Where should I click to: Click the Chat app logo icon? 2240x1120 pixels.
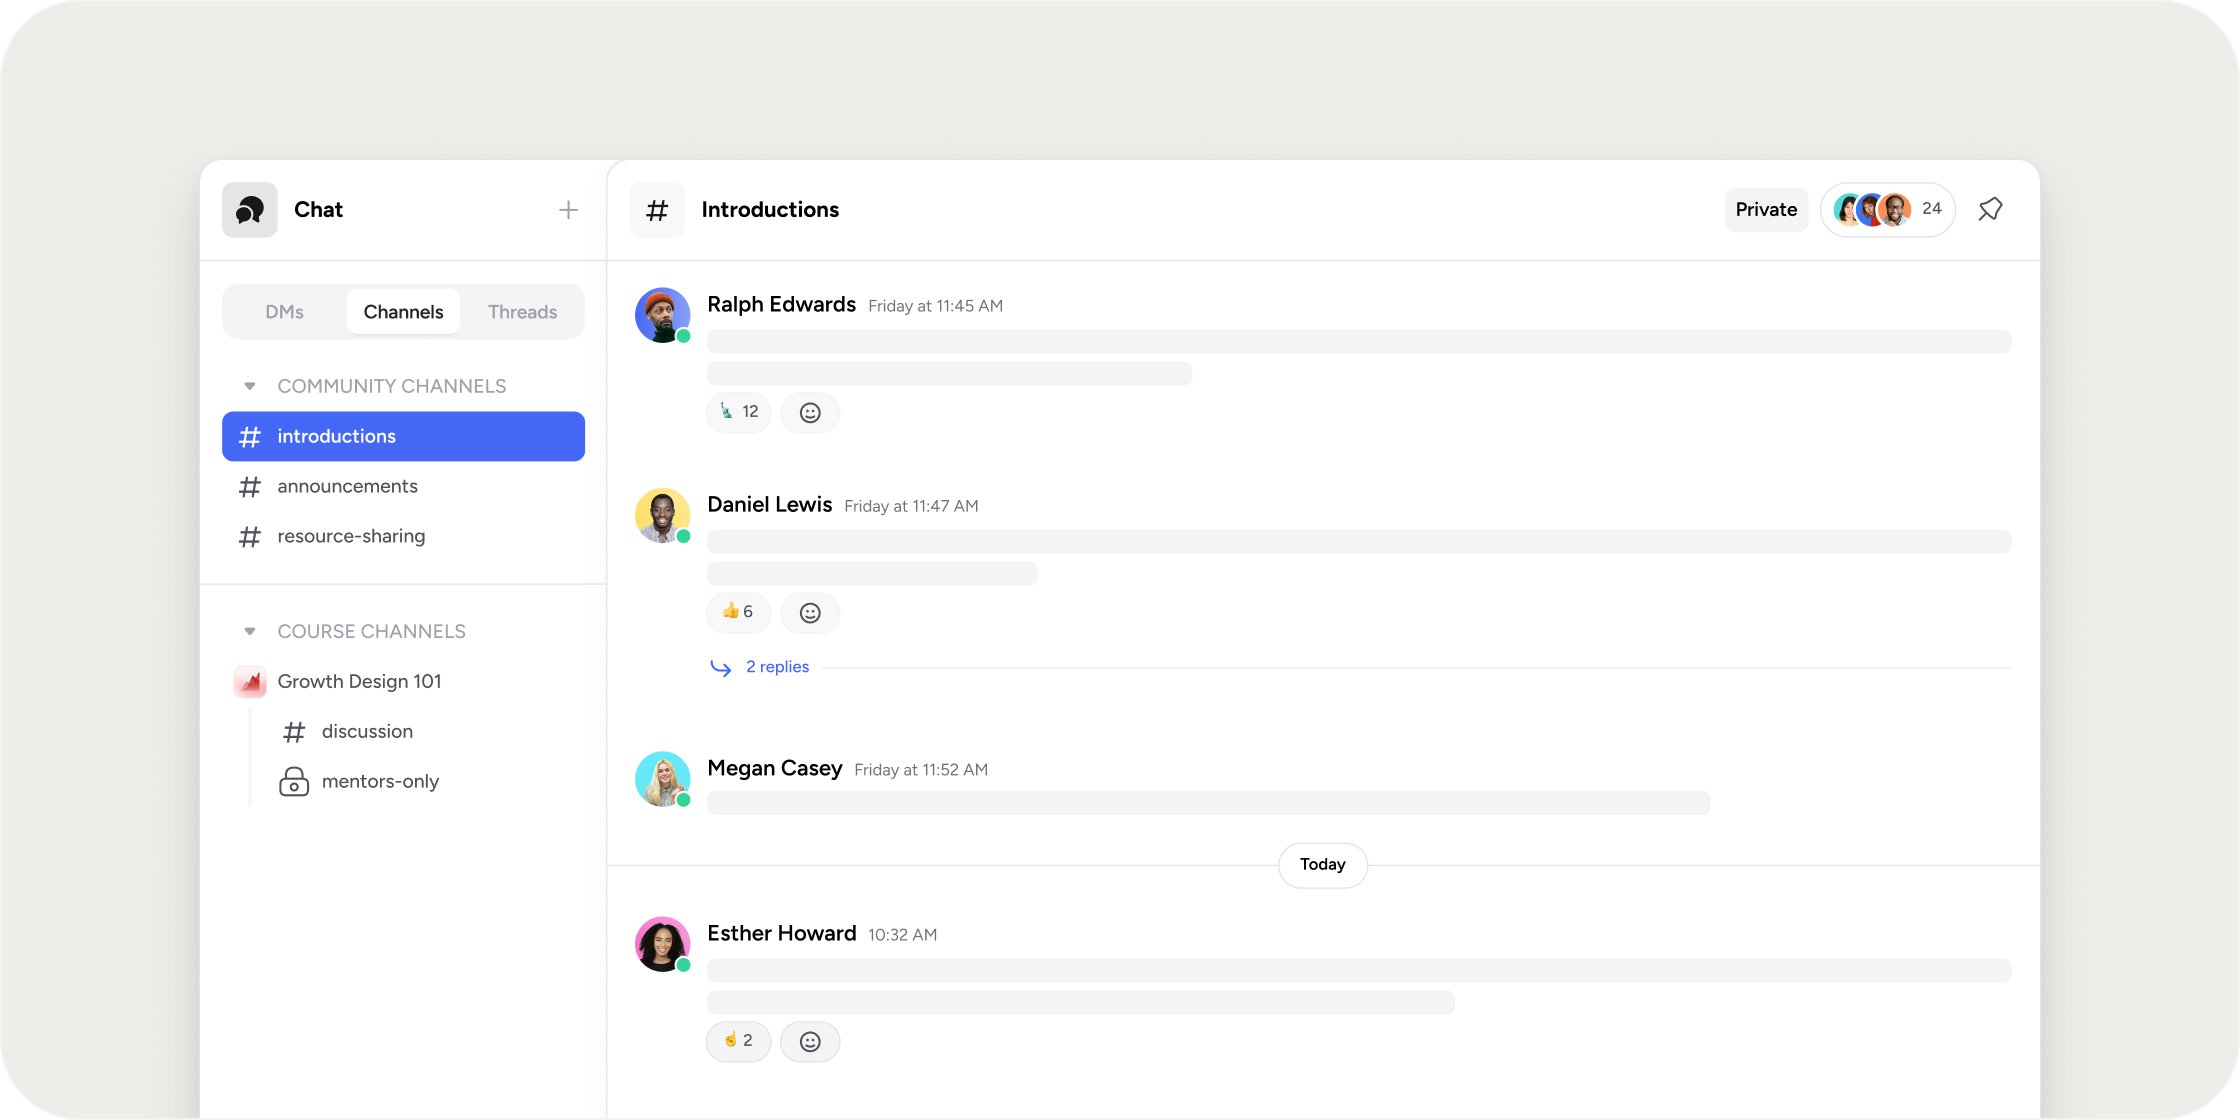[x=249, y=210]
